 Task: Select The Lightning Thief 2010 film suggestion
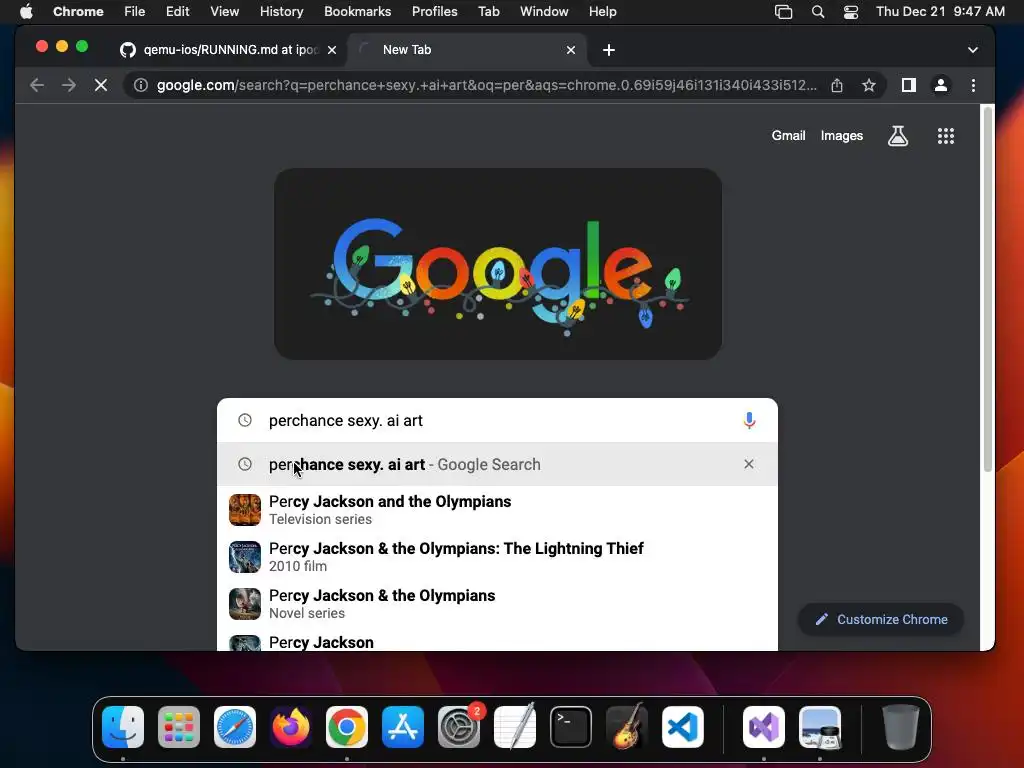[x=497, y=556]
